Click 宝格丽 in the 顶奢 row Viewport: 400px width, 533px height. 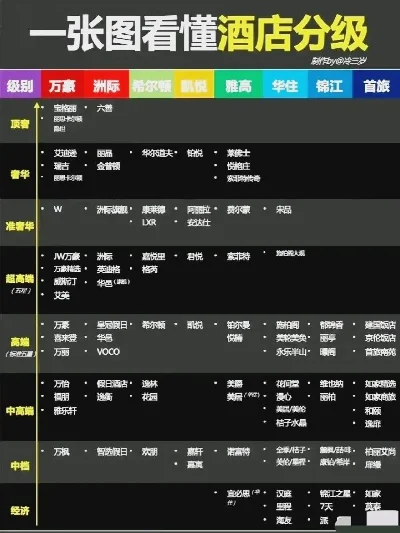(x=65, y=108)
